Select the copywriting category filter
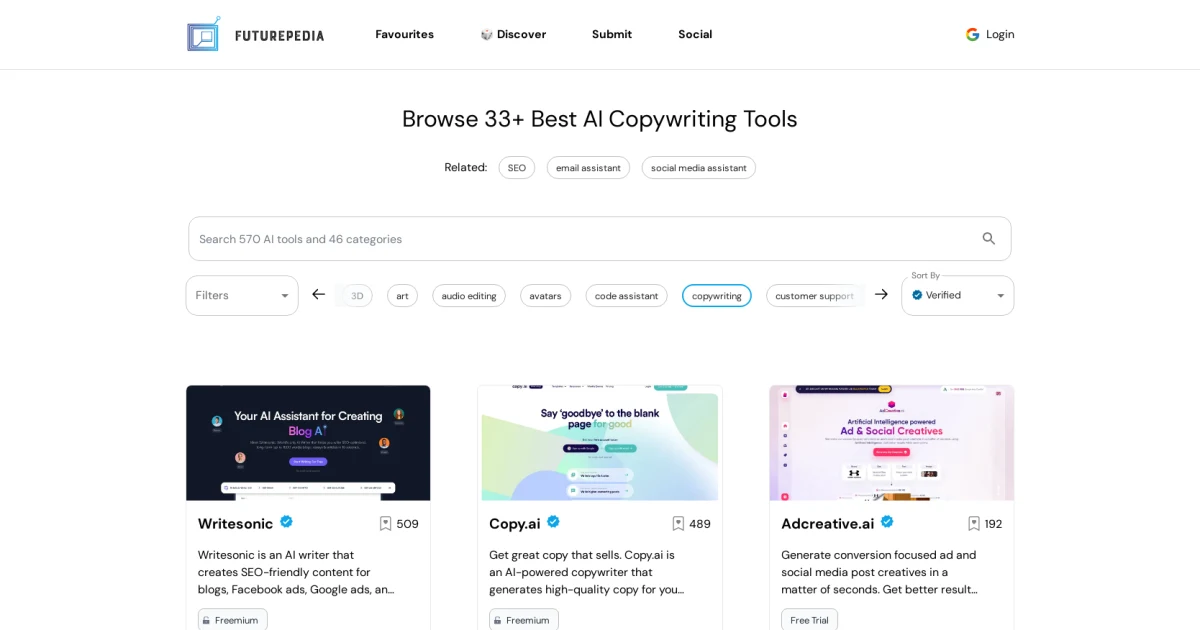Screen dimensions: 1200x630 pos(716,295)
